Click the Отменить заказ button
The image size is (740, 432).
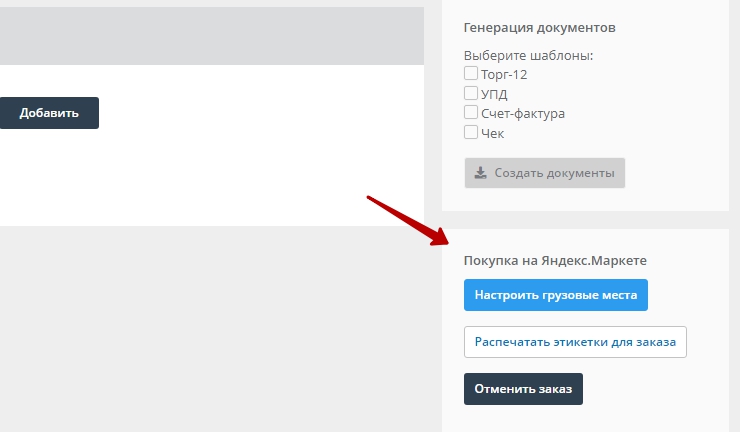click(523, 389)
